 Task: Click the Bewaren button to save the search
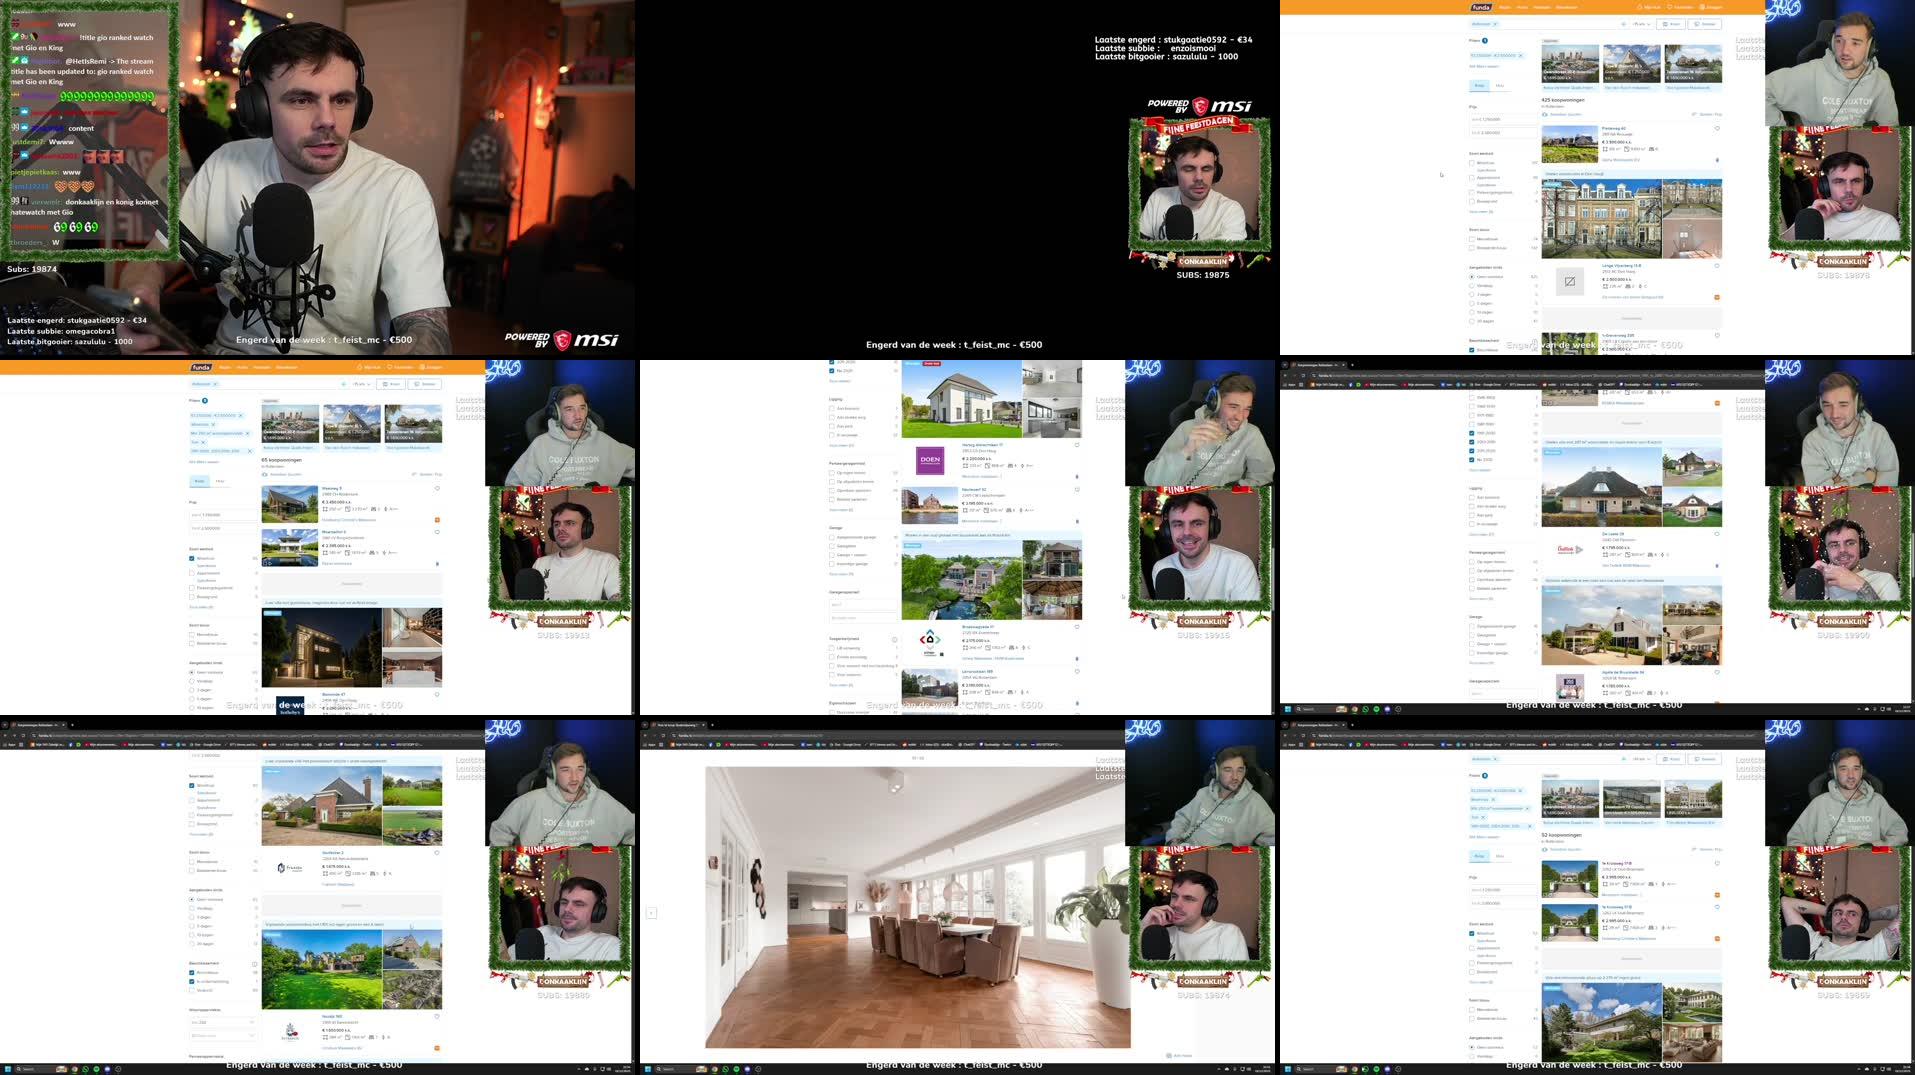[x=1704, y=24]
